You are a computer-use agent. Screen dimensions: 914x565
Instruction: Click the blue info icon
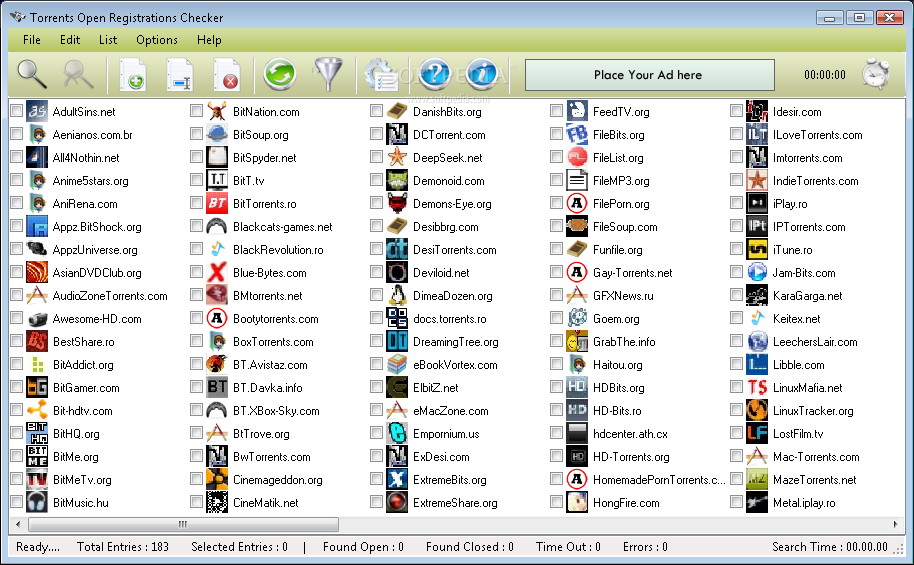[x=481, y=74]
